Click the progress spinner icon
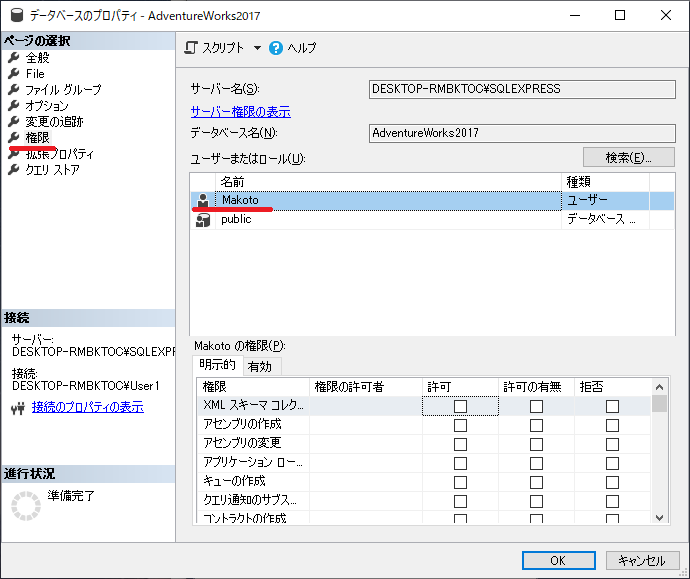The height and width of the screenshot is (579, 690). (26, 506)
